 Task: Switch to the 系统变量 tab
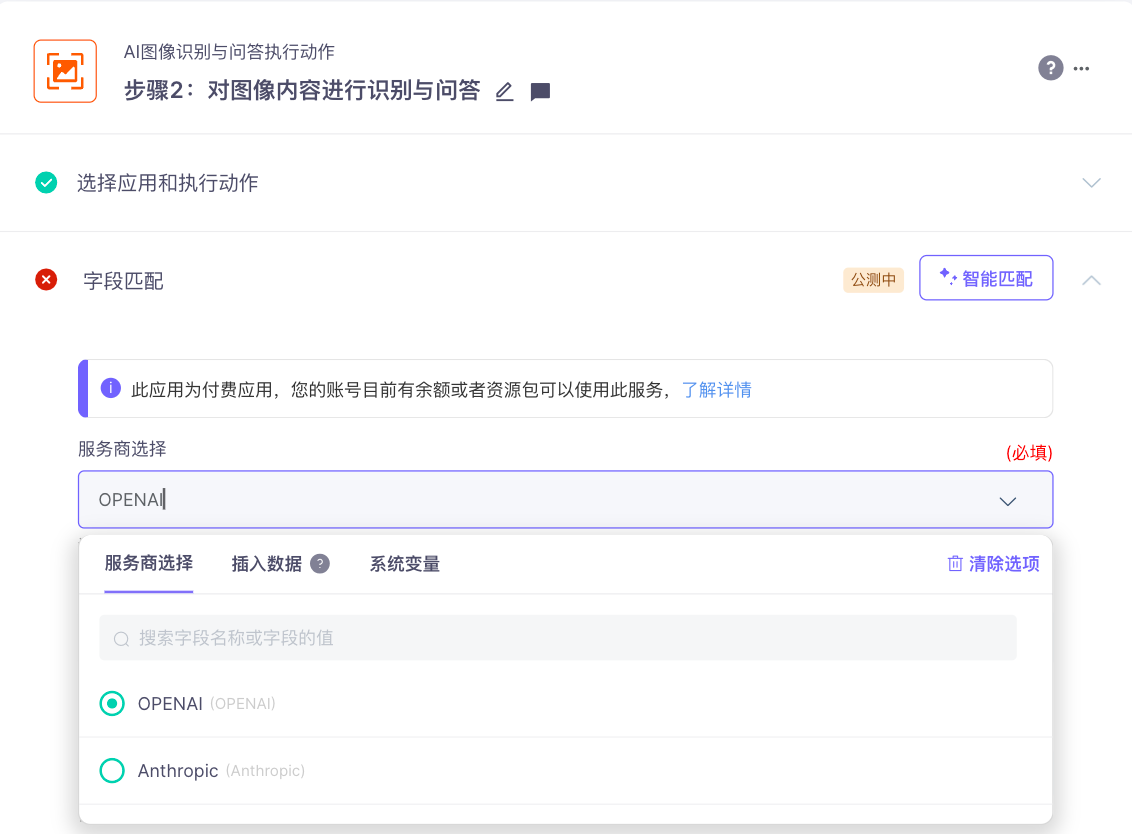click(x=405, y=564)
